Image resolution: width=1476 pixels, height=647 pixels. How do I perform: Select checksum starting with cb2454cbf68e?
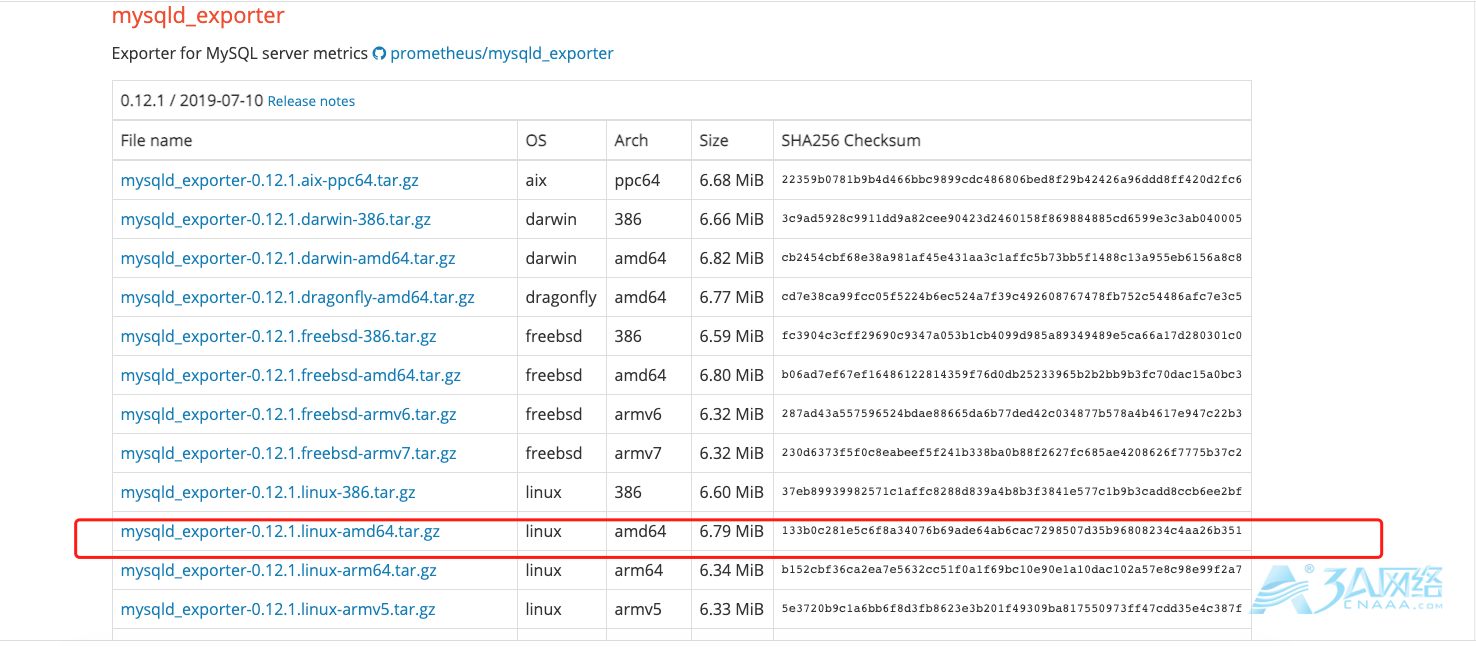point(1011,258)
